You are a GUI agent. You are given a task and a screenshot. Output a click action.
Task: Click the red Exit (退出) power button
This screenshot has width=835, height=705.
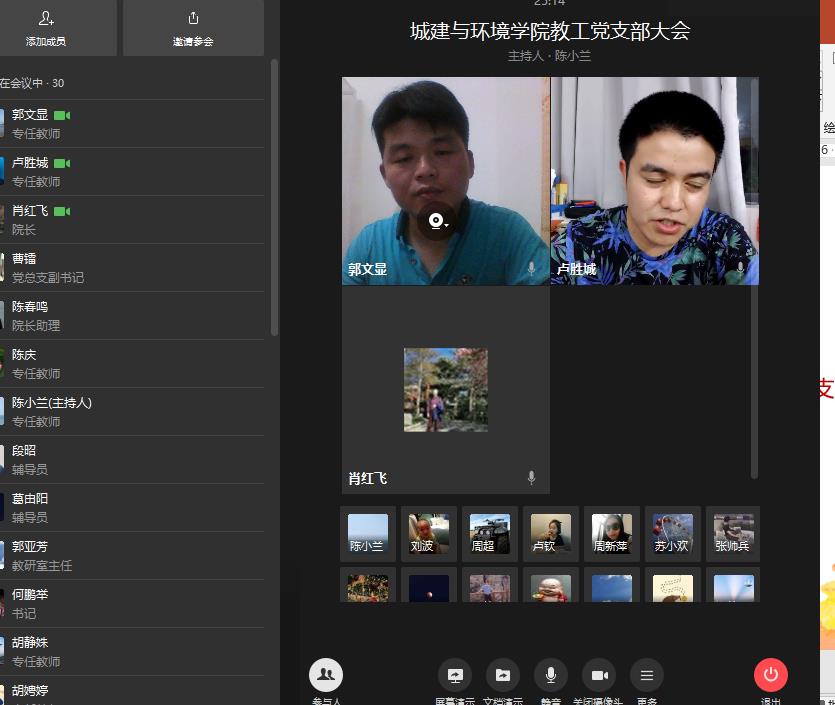(x=771, y=675)
